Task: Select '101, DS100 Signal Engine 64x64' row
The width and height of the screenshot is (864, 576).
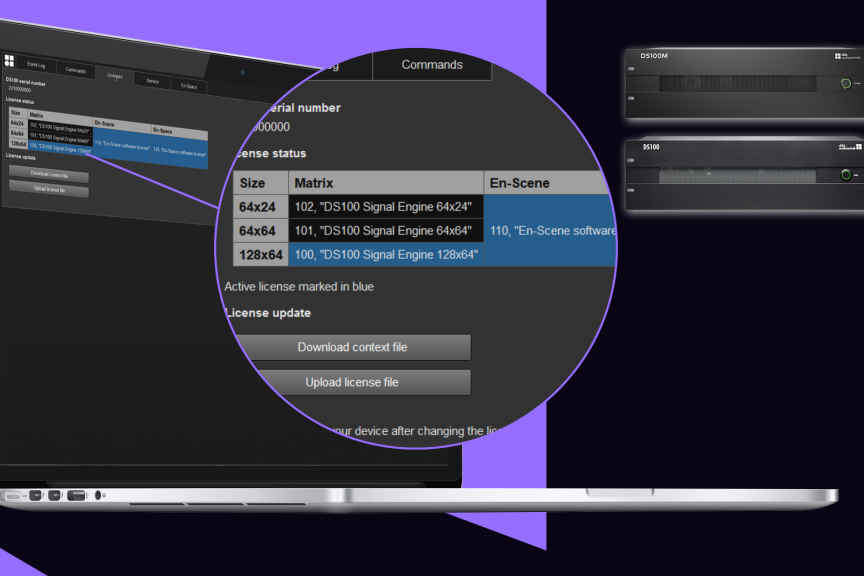Action: pyautogui.click(x=386, y=230)
